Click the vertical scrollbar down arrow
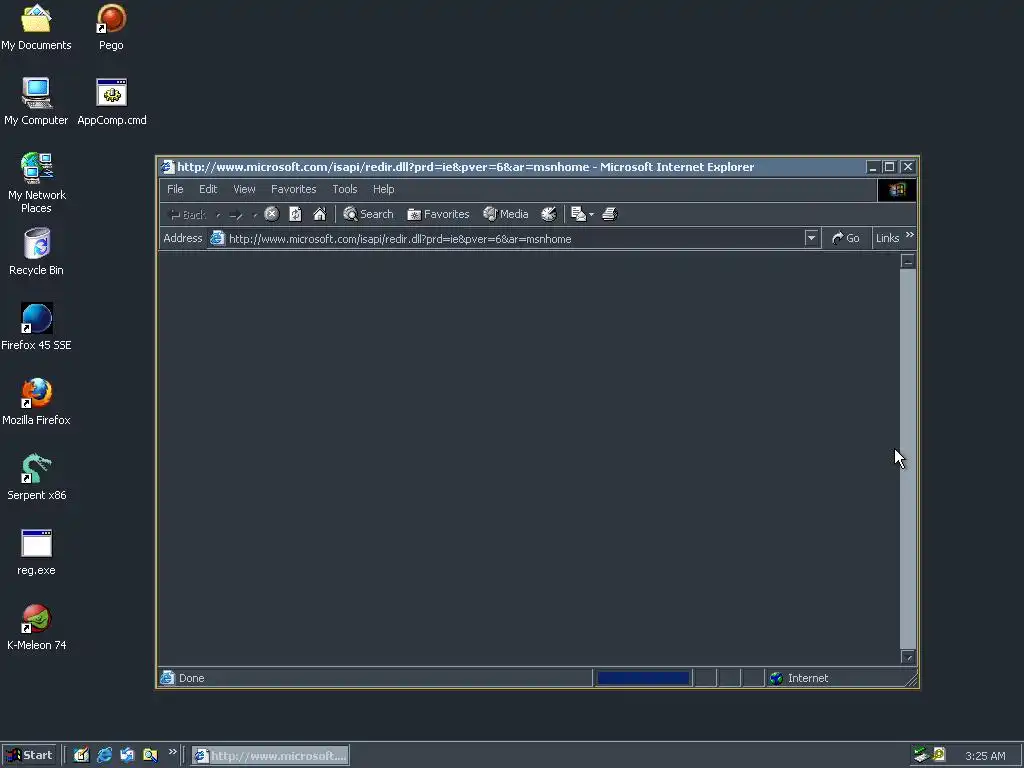Image resolution: width=1024 pixels, height=768 pixels. [x=908, y=656]
